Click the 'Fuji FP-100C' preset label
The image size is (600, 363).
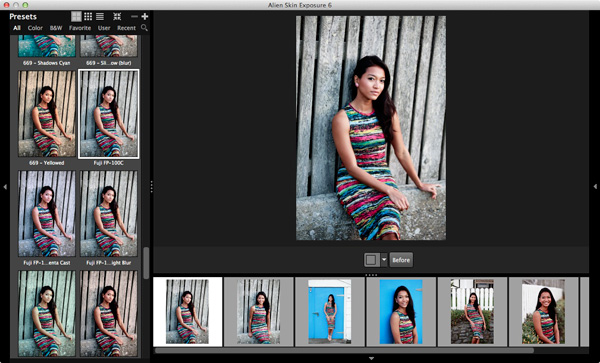pyautogui.click(x=109, y=163)
